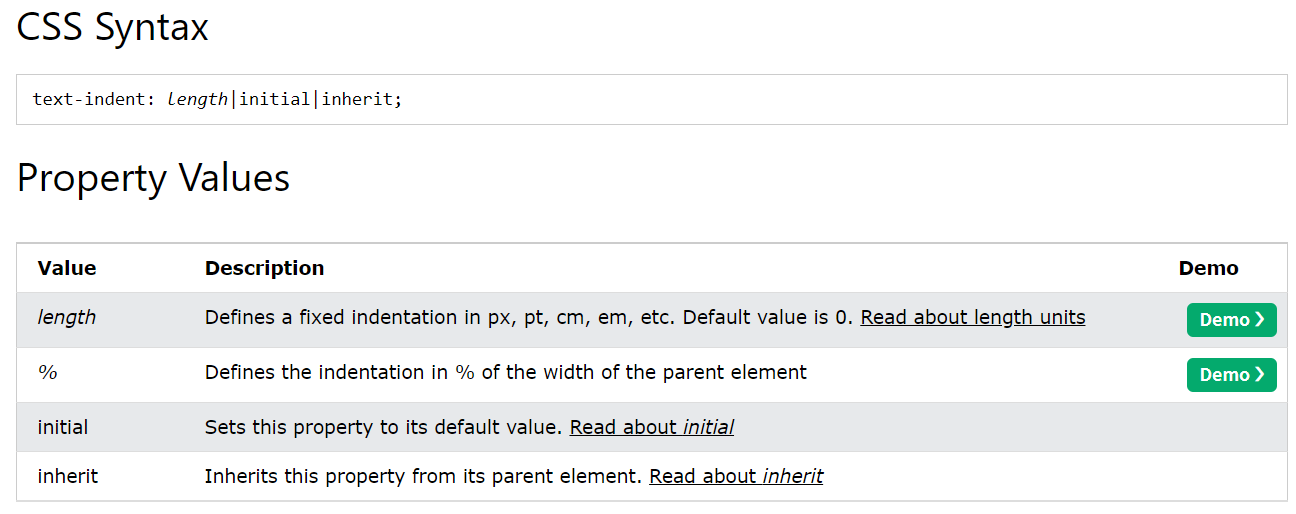Follow the 'Read about inherit' link
Viewport: 1296px width, 514px height.
(735, 476)
